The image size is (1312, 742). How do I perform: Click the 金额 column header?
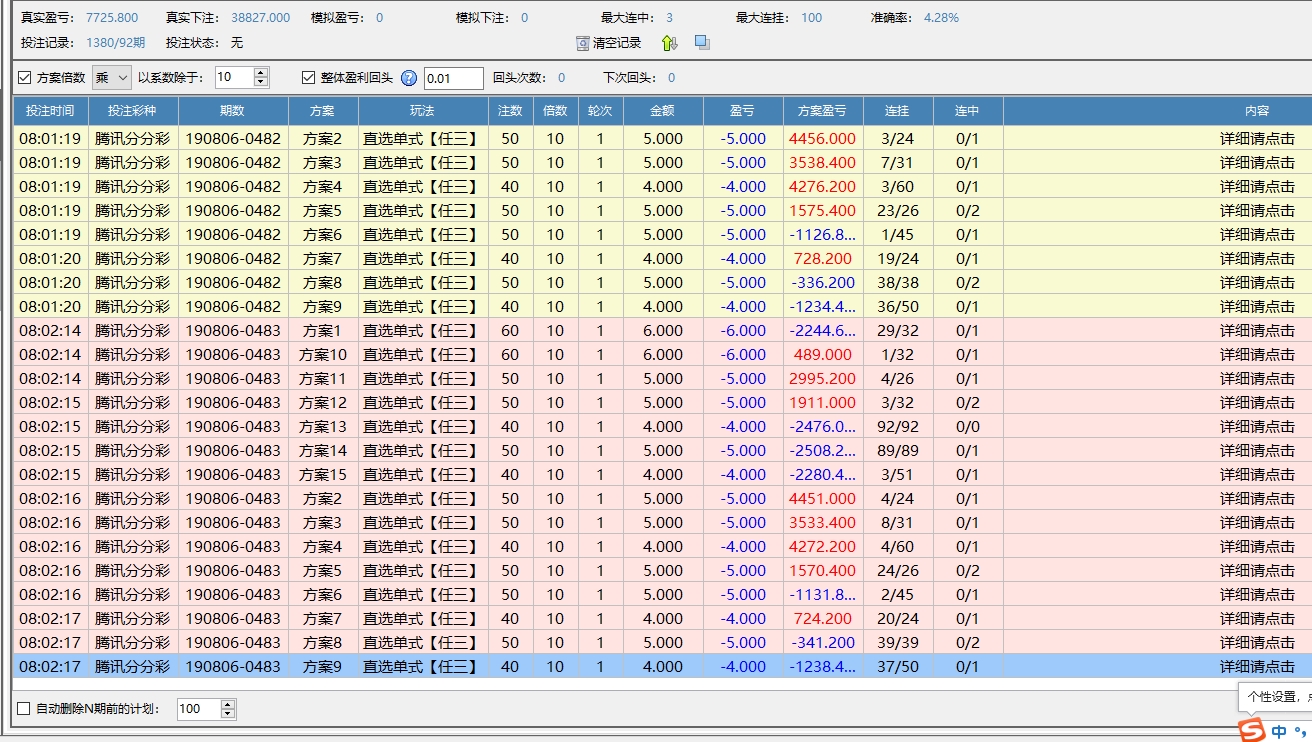[x=663, y=111]
